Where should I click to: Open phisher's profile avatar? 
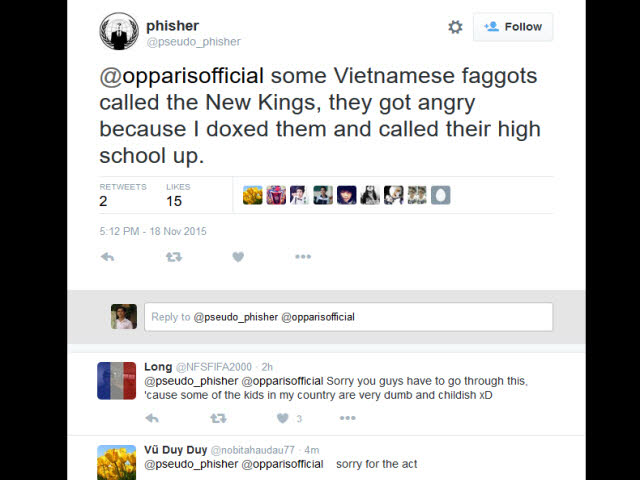tap(118, 31)
